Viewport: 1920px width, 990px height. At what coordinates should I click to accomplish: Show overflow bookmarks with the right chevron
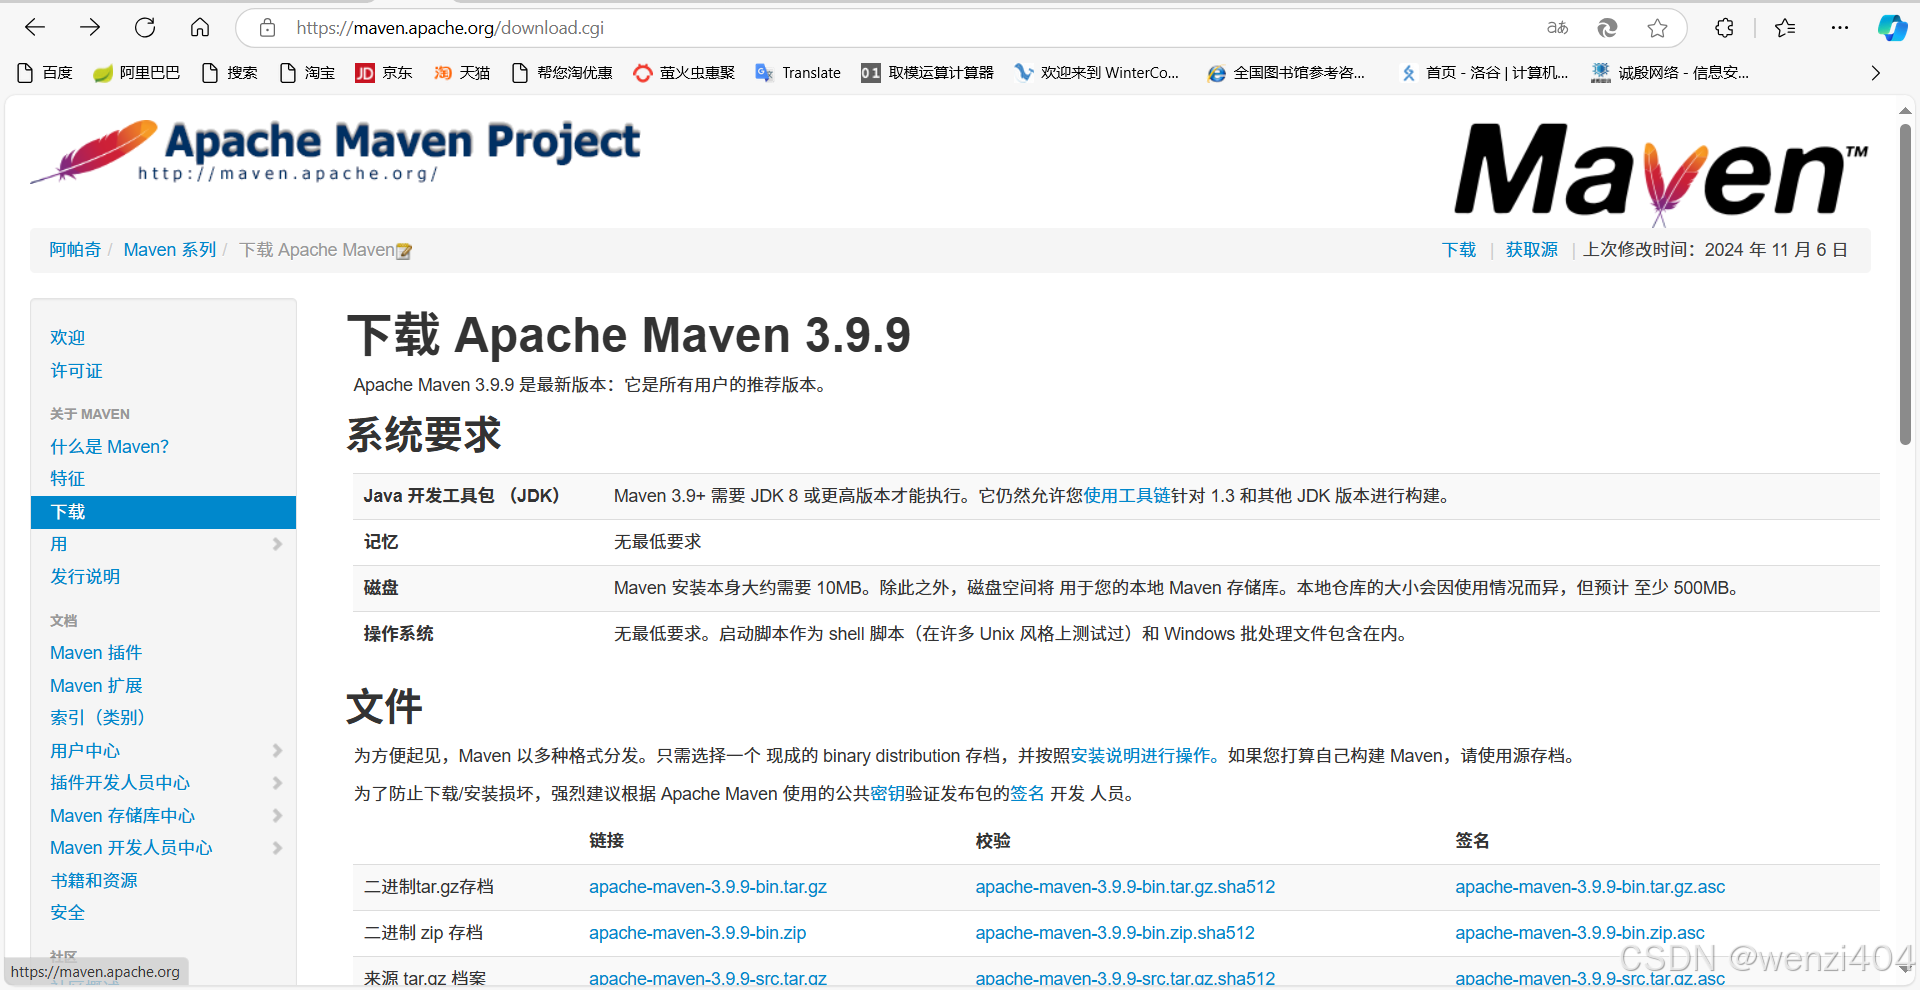point(1876,72)
